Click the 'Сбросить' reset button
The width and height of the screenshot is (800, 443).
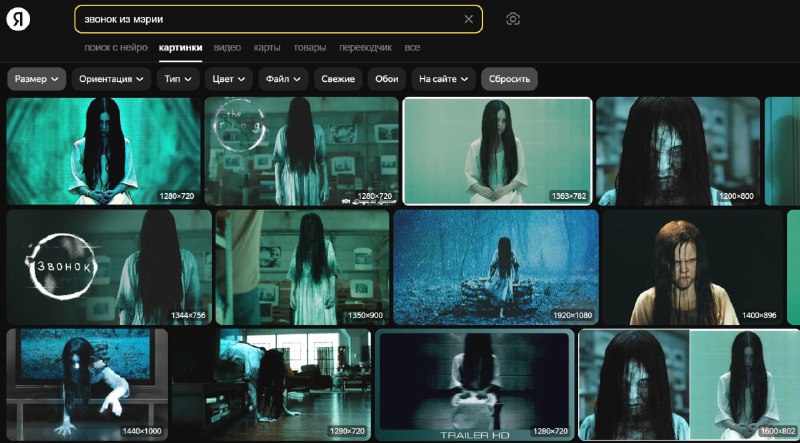coord(509,79)
